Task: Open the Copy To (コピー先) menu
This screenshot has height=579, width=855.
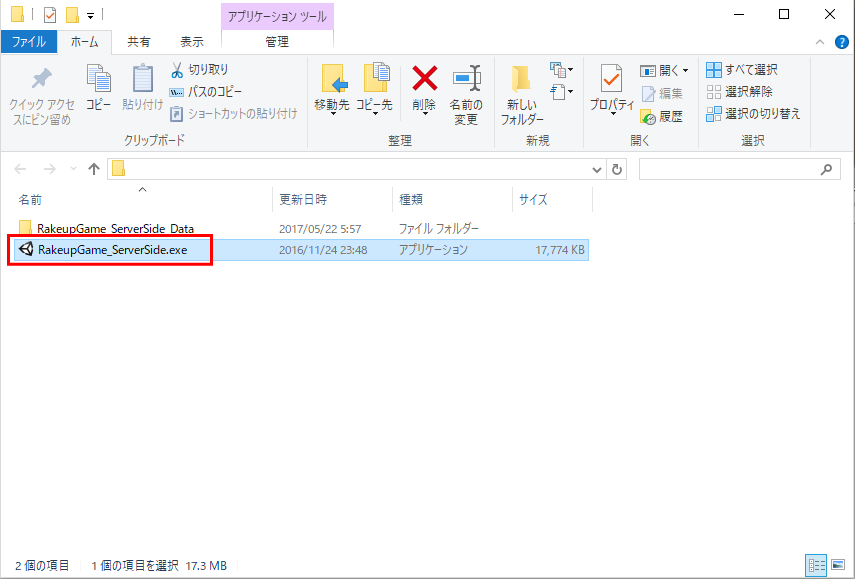Action: (x=375, y=90)
